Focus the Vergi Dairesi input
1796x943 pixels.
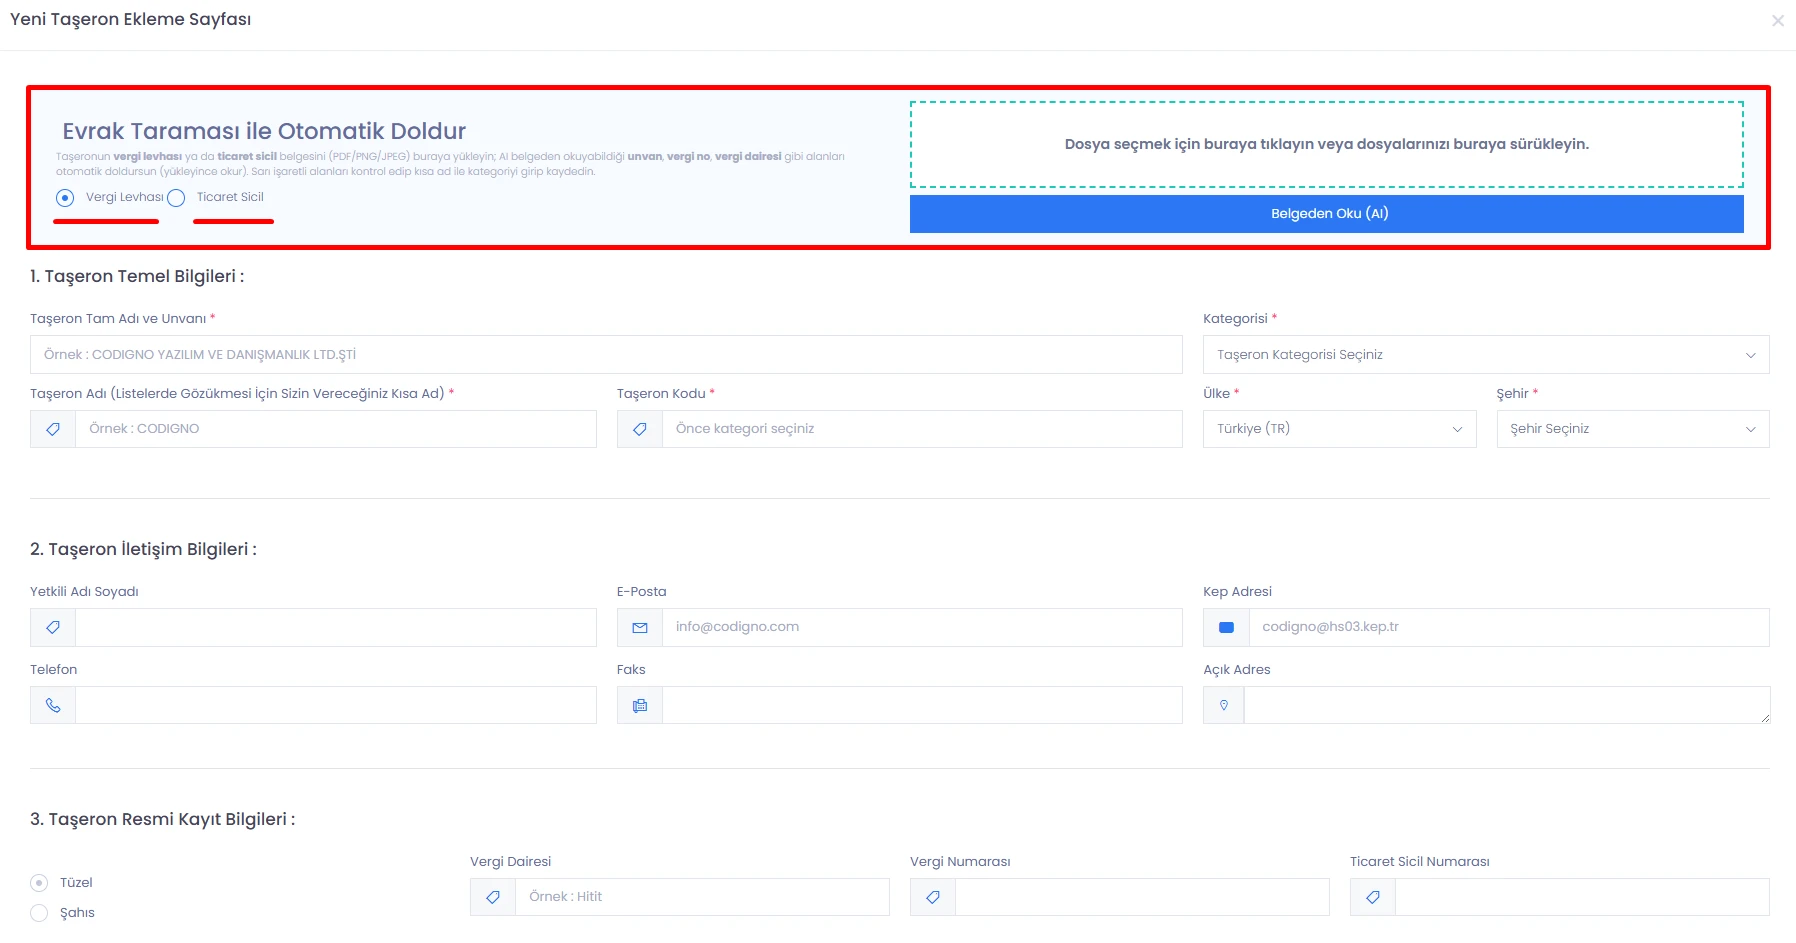point(702,897)
